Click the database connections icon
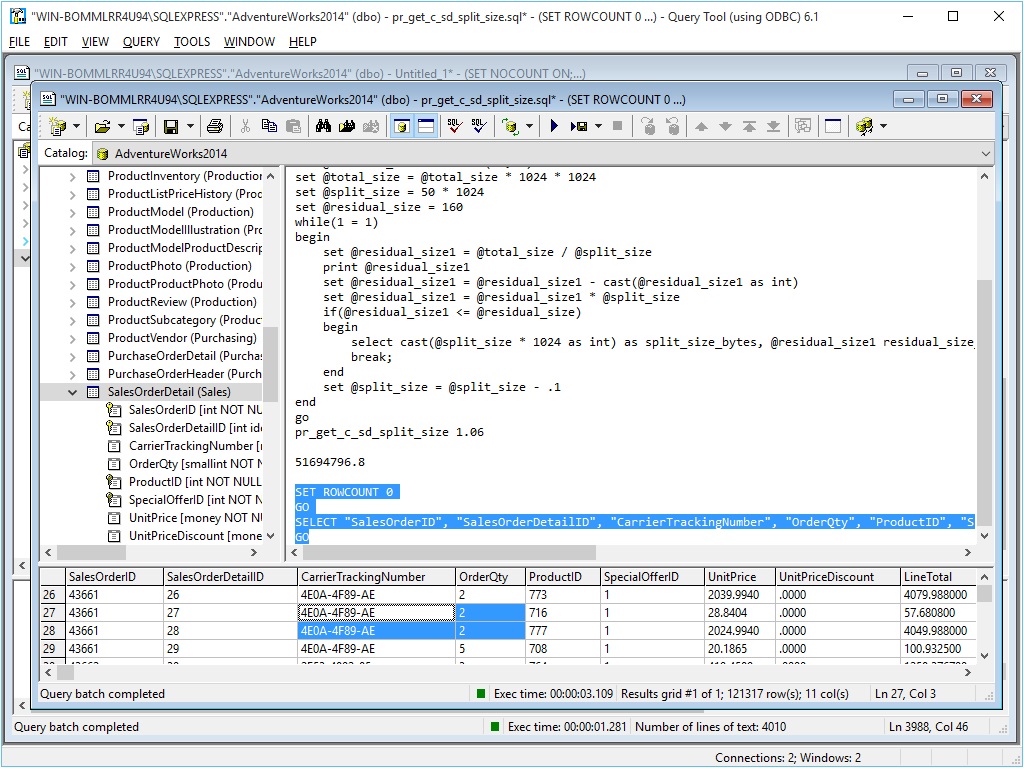Viewport: 1024px width, 768px height. coord(864,126)
